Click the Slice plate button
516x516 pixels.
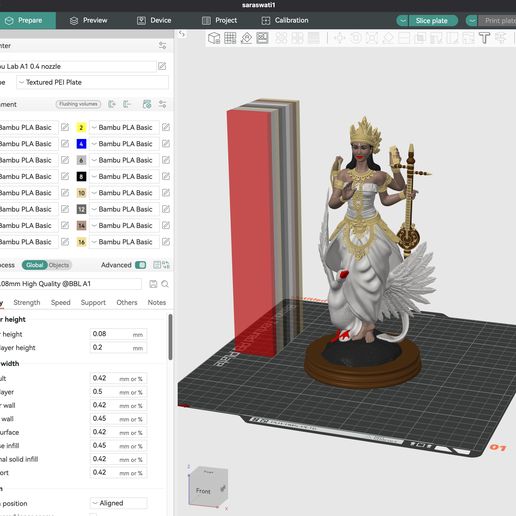(x=433, y=21)
